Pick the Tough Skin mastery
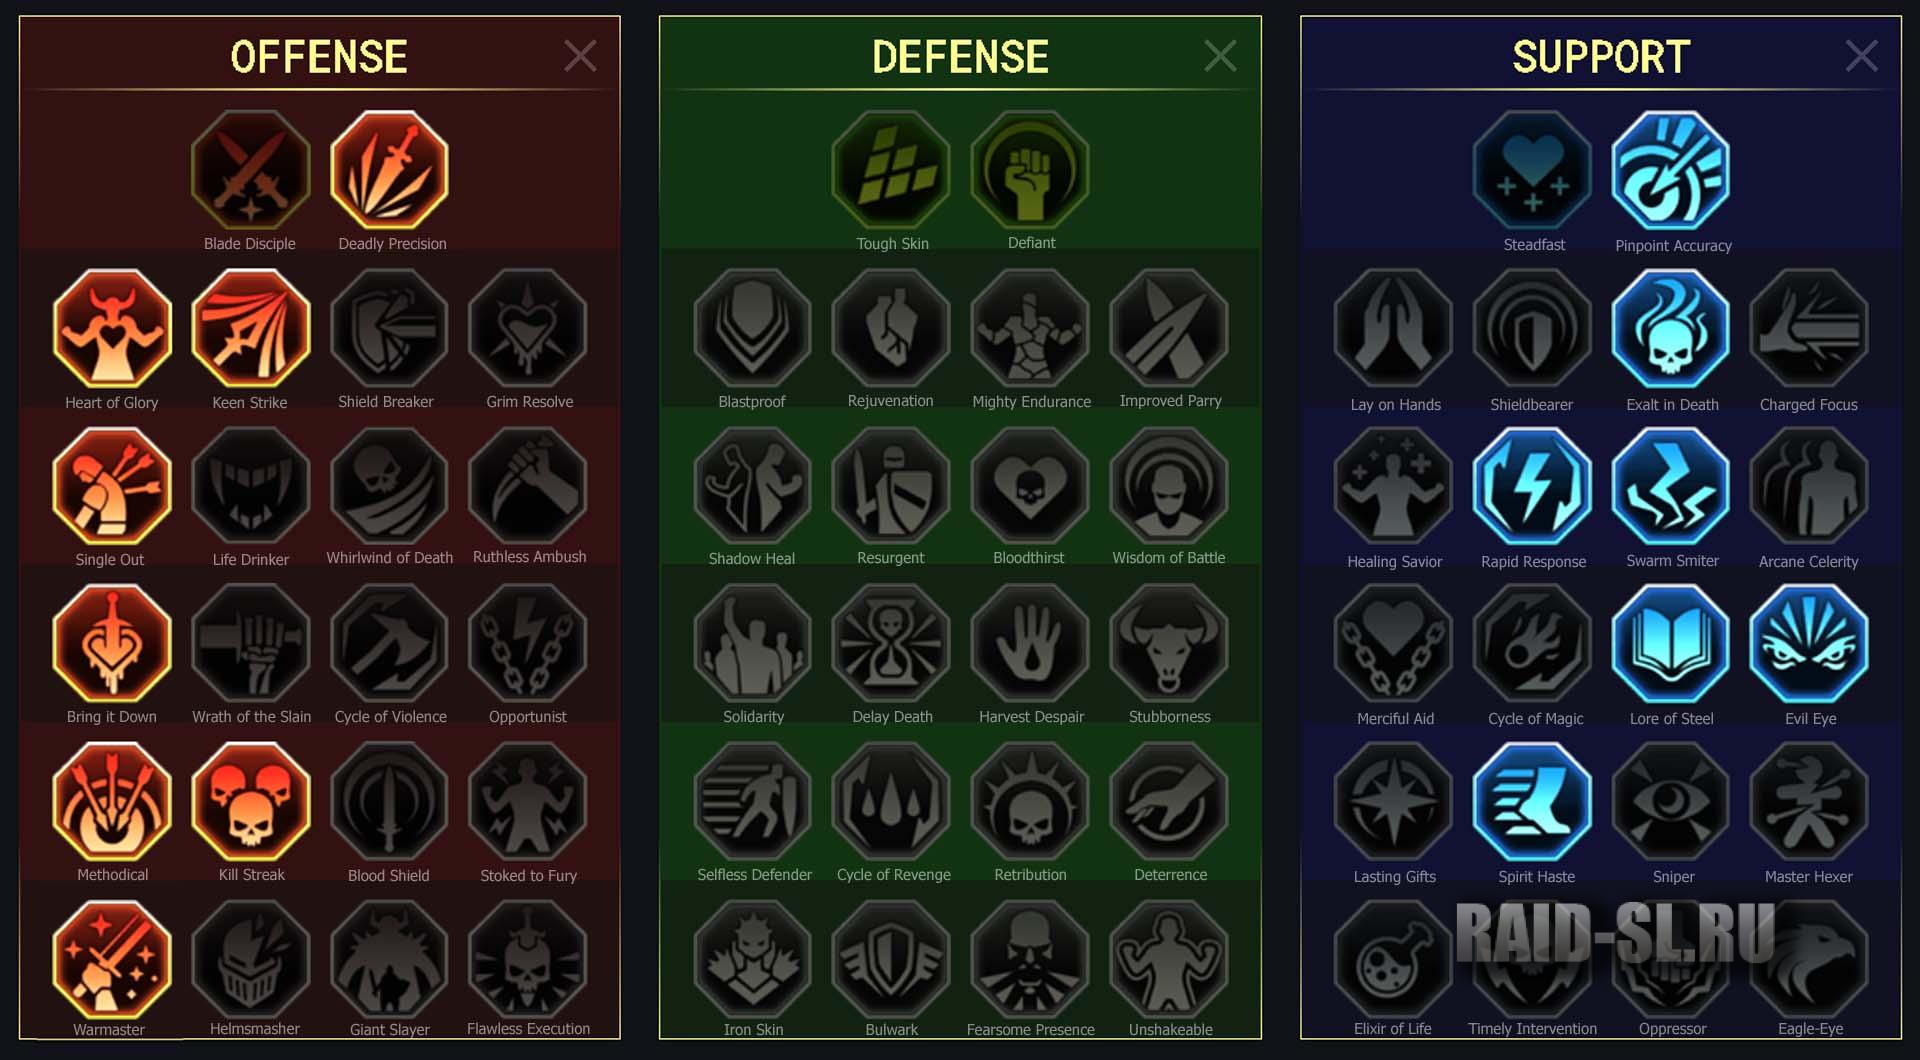Viewport: 1920px width, 1060px height. pyautogui.click(x=891, y=170)
